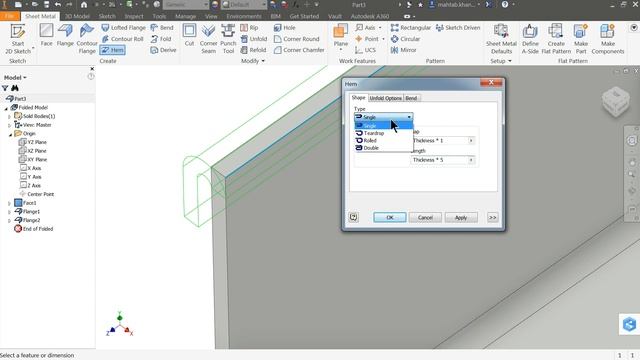Select the Cut tool
640x360 pixels.
point(189,35)
